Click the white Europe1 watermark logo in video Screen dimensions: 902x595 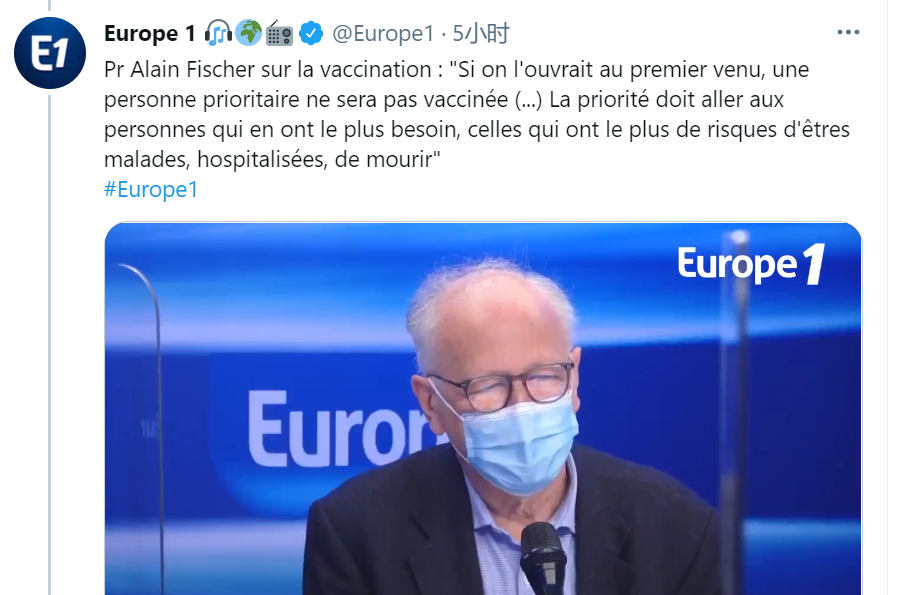click(751, 264)
